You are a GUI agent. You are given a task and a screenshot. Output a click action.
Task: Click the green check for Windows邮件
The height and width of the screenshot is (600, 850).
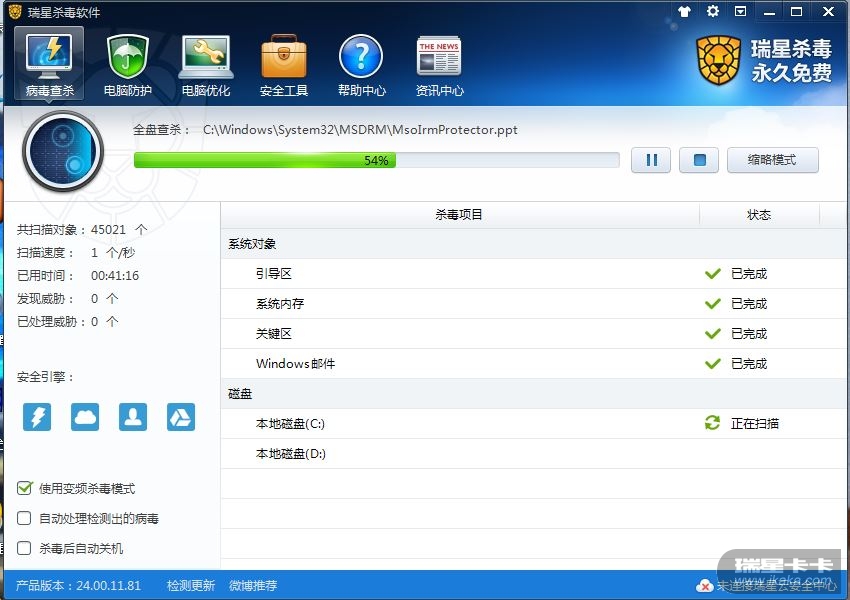click(x=713, y=363)
